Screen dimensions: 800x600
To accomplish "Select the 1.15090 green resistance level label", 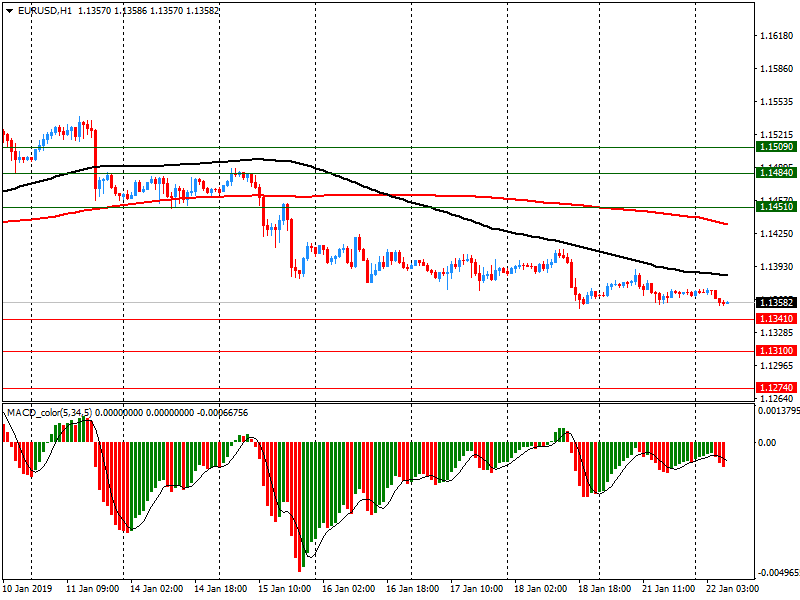I will [x=776, y=147].
